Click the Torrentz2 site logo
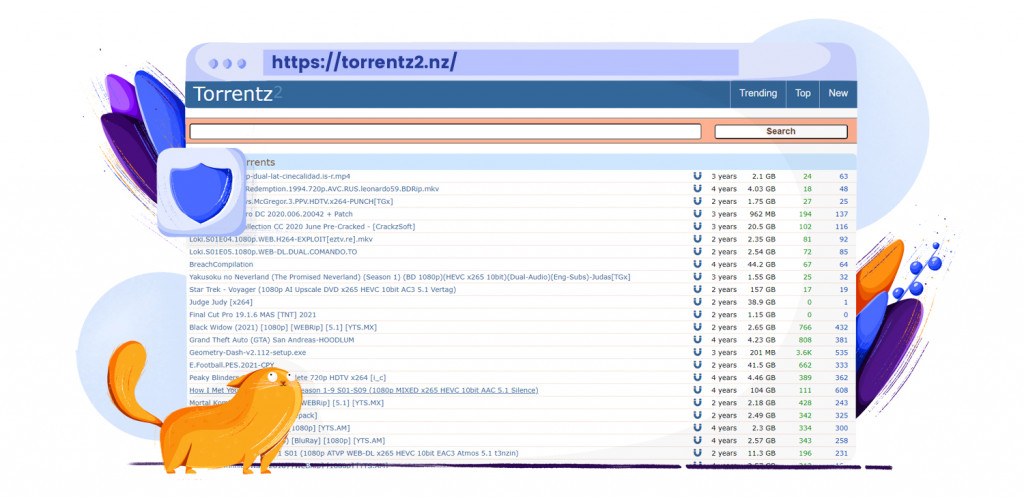Screen dimensions: 1024x498 [238, 94]
